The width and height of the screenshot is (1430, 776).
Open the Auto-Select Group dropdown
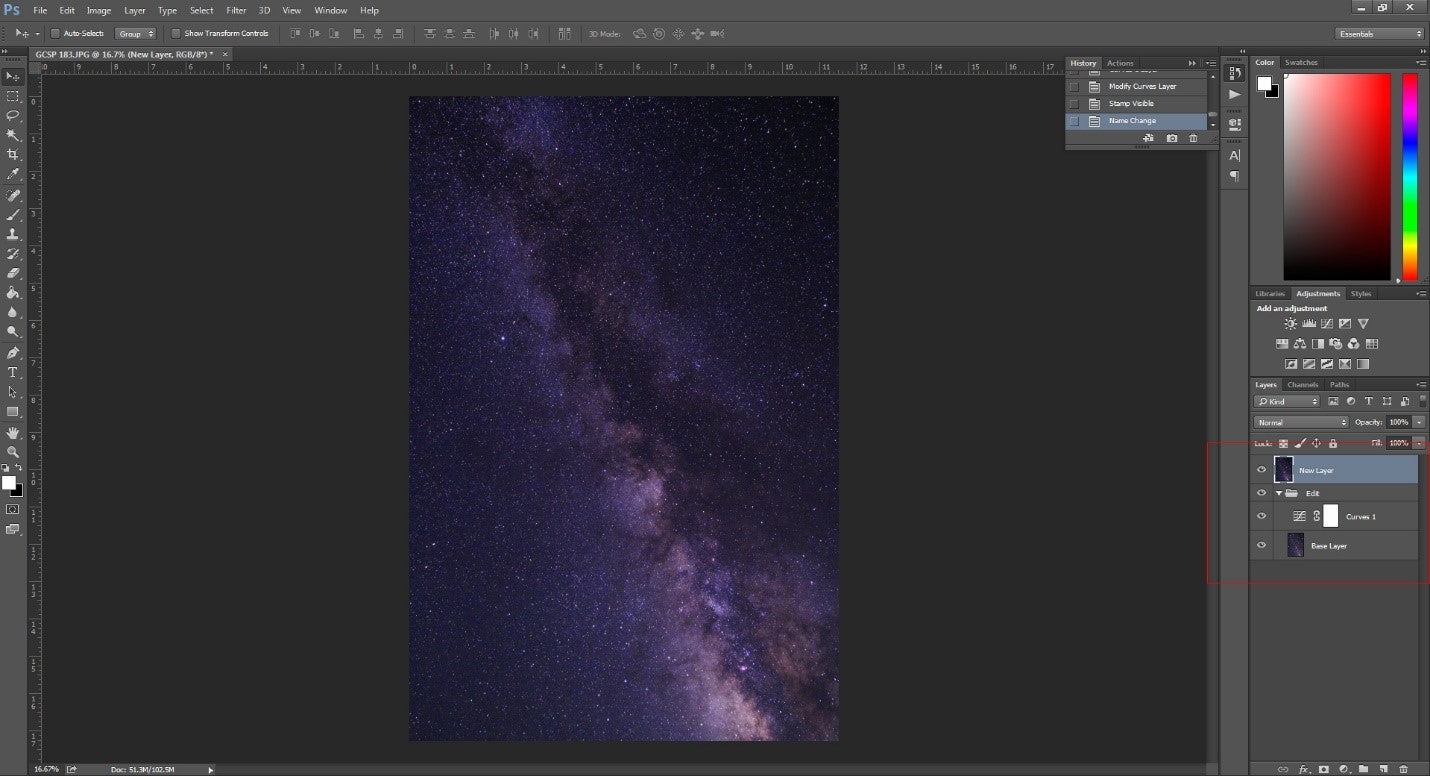pos(136,34)
